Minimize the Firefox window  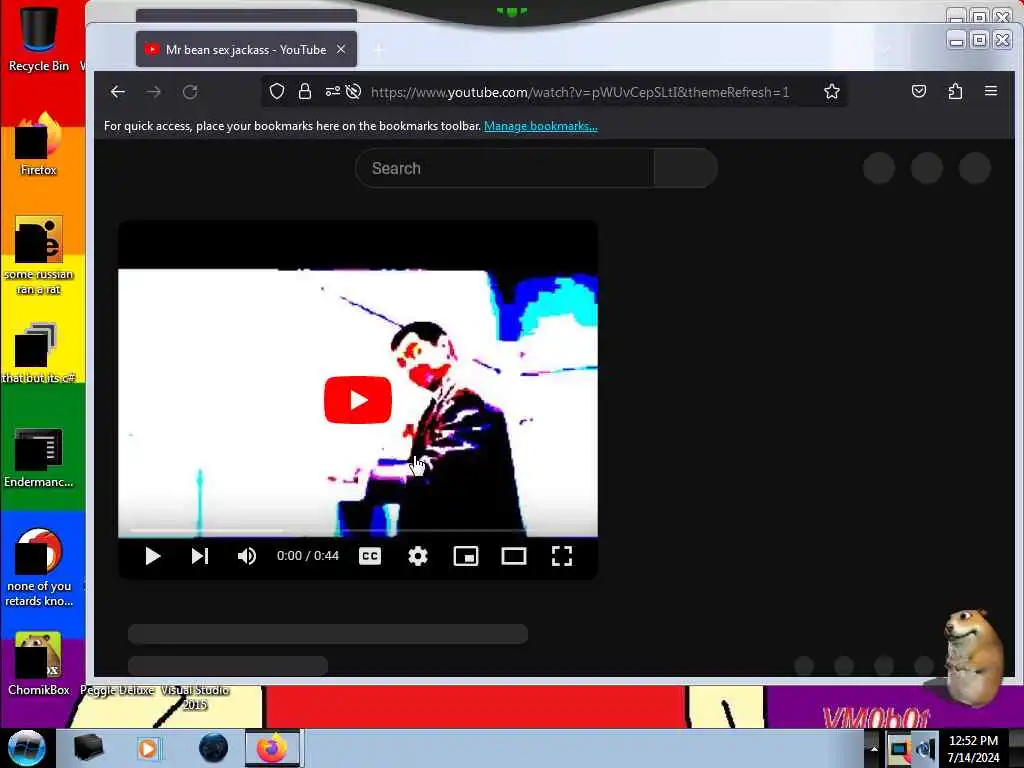point(957,40)
